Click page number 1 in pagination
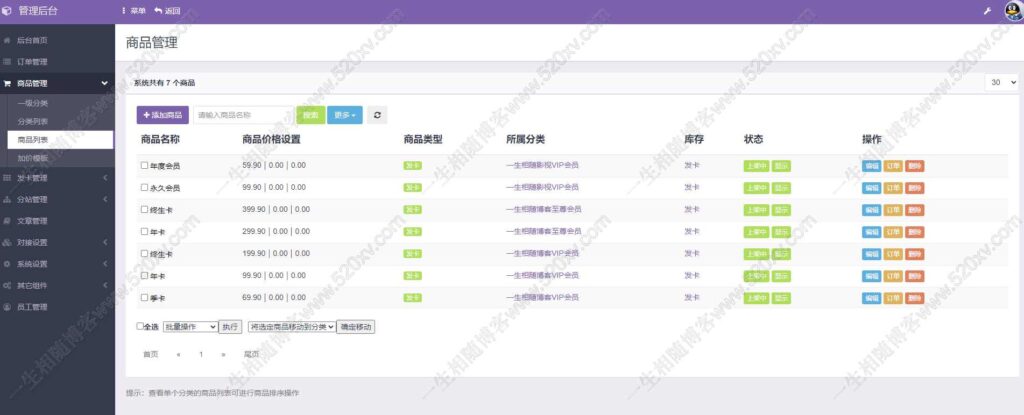The image size is (1024, 415). pyautogui.click(x=201, y=354)
